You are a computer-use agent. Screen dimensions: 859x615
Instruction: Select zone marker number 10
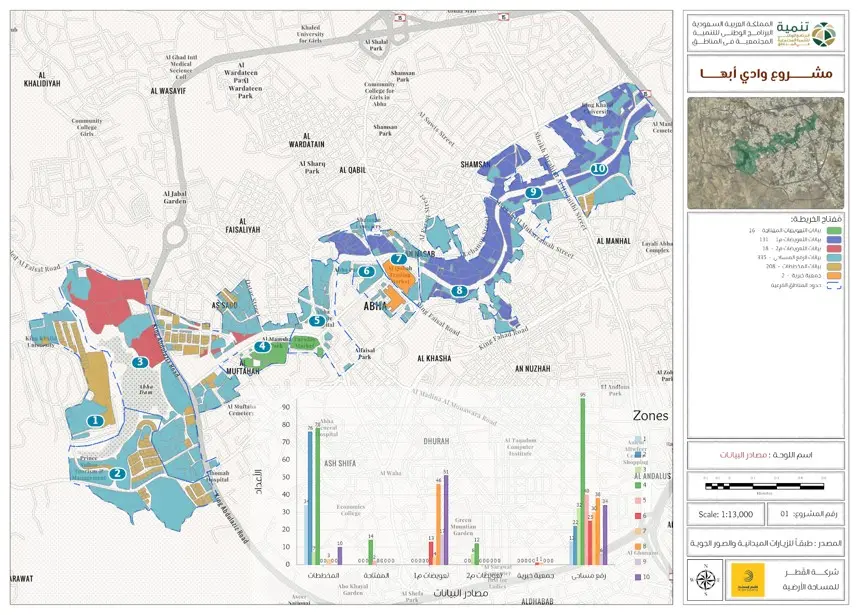point(598,169)
